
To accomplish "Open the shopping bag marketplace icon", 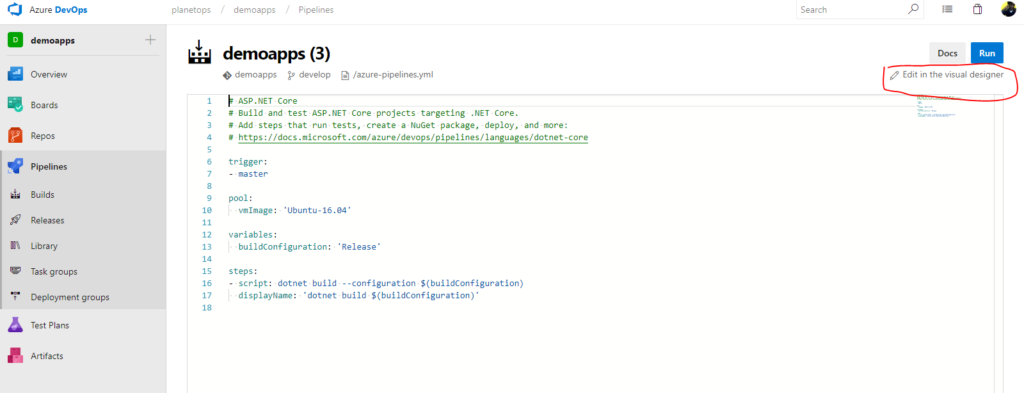I will point(977,10).
